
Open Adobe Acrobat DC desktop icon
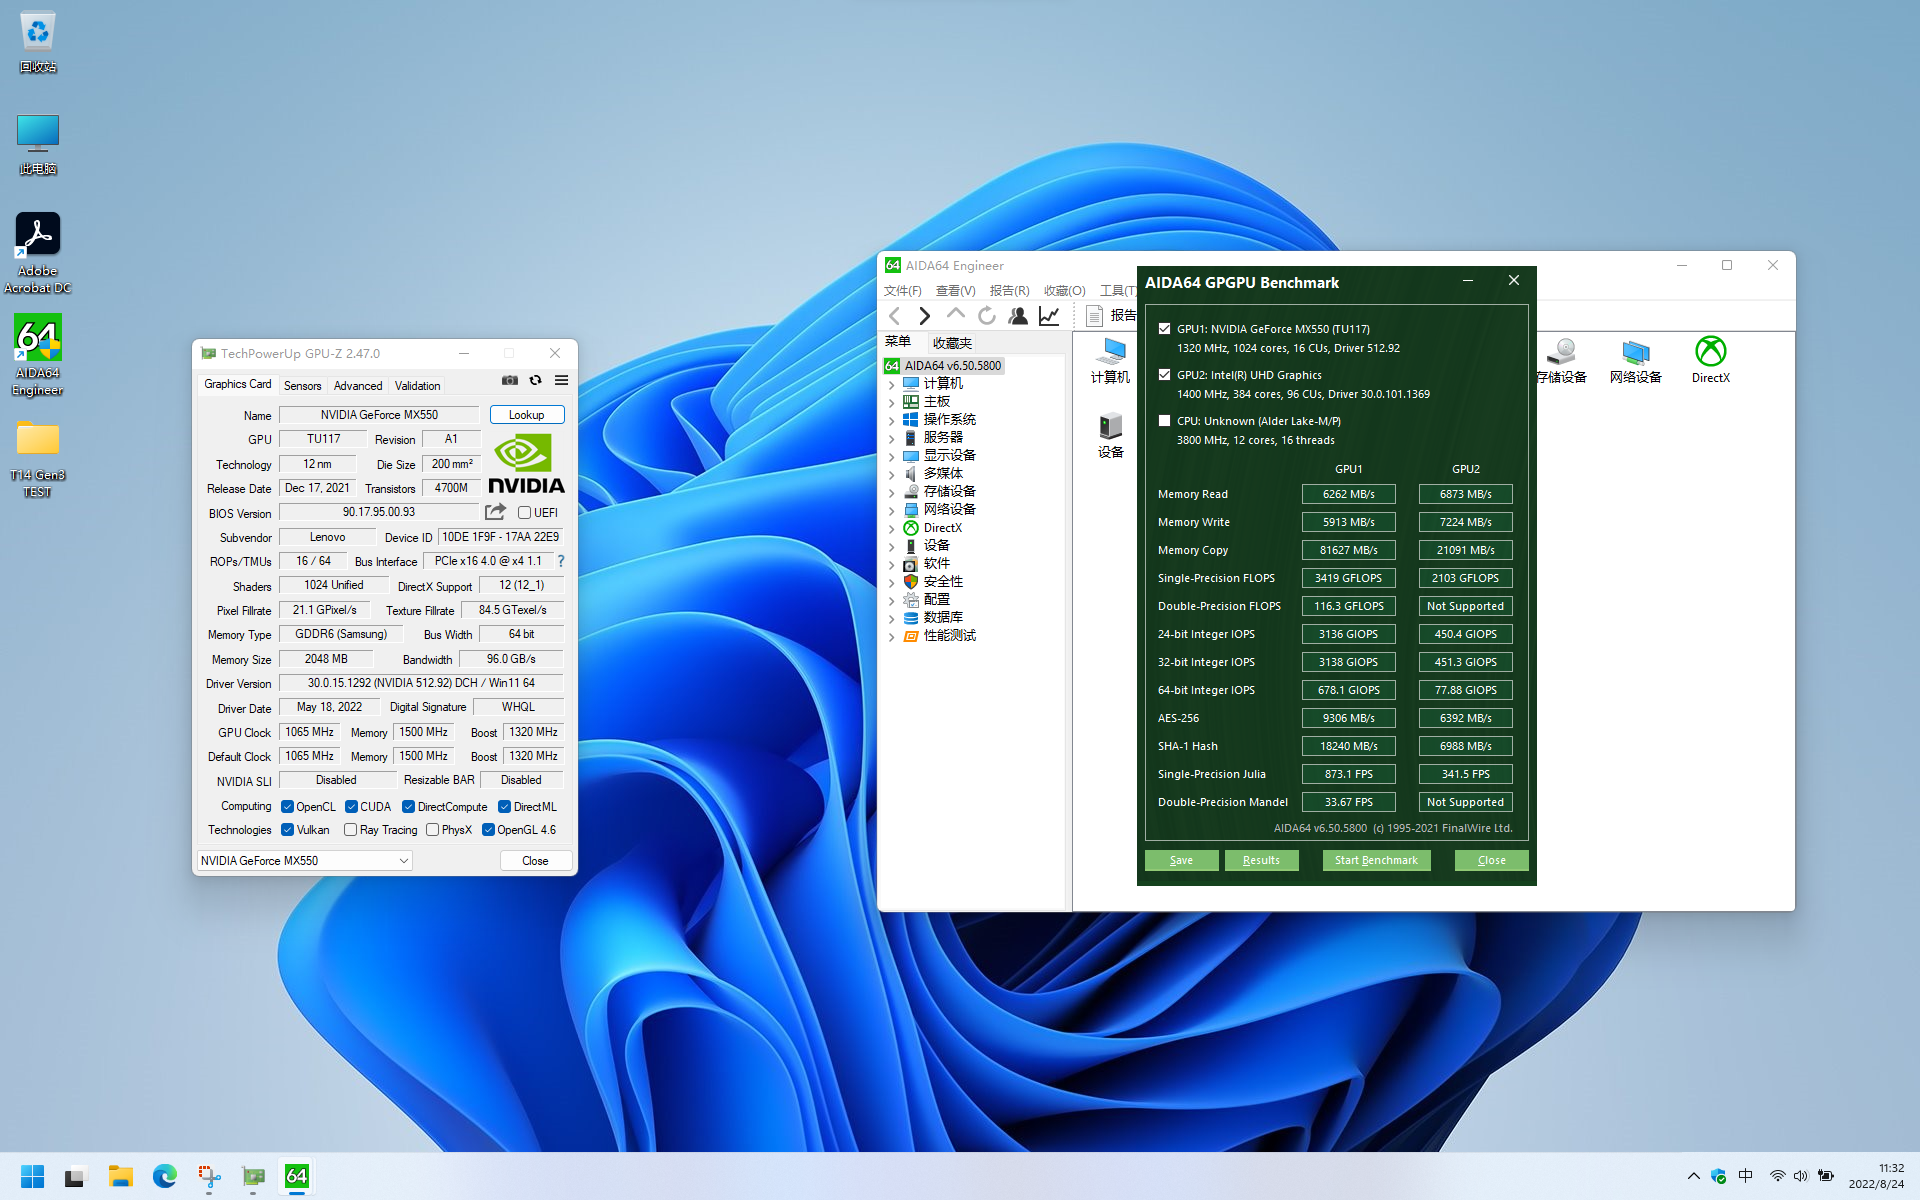(38, 253)
